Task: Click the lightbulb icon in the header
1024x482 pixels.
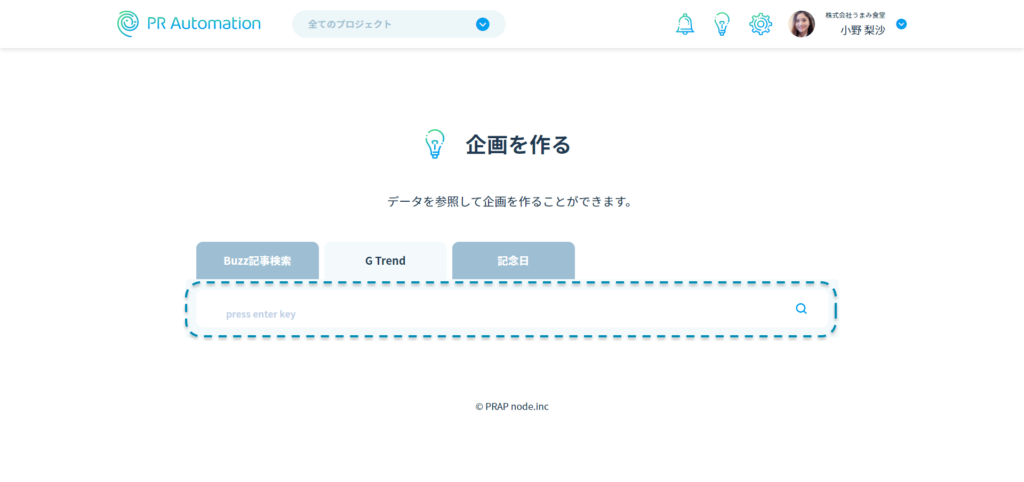Action: (722, 24)
